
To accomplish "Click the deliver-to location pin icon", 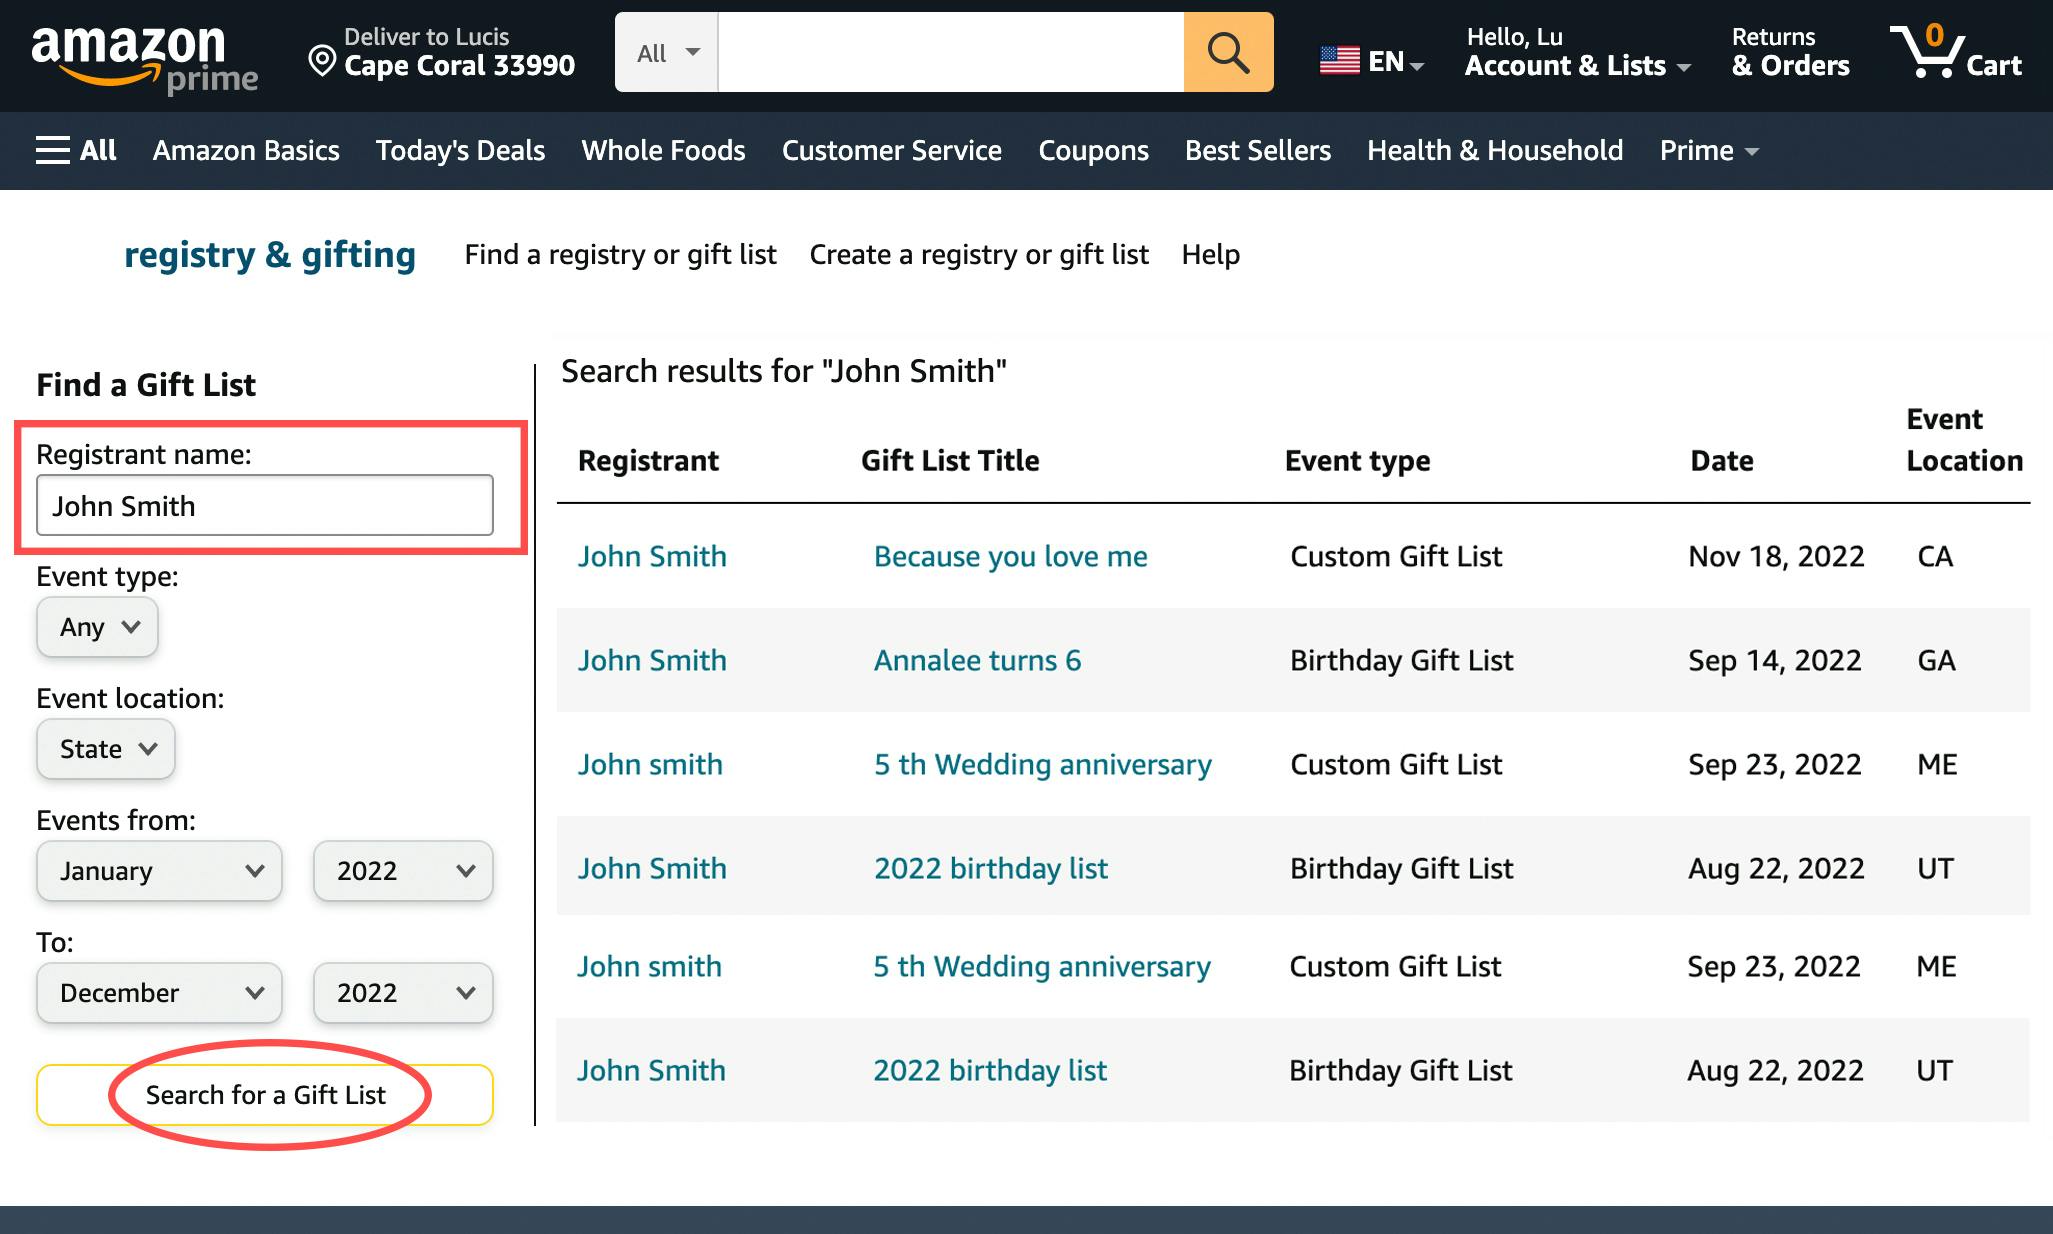I will tap(322, 61).
